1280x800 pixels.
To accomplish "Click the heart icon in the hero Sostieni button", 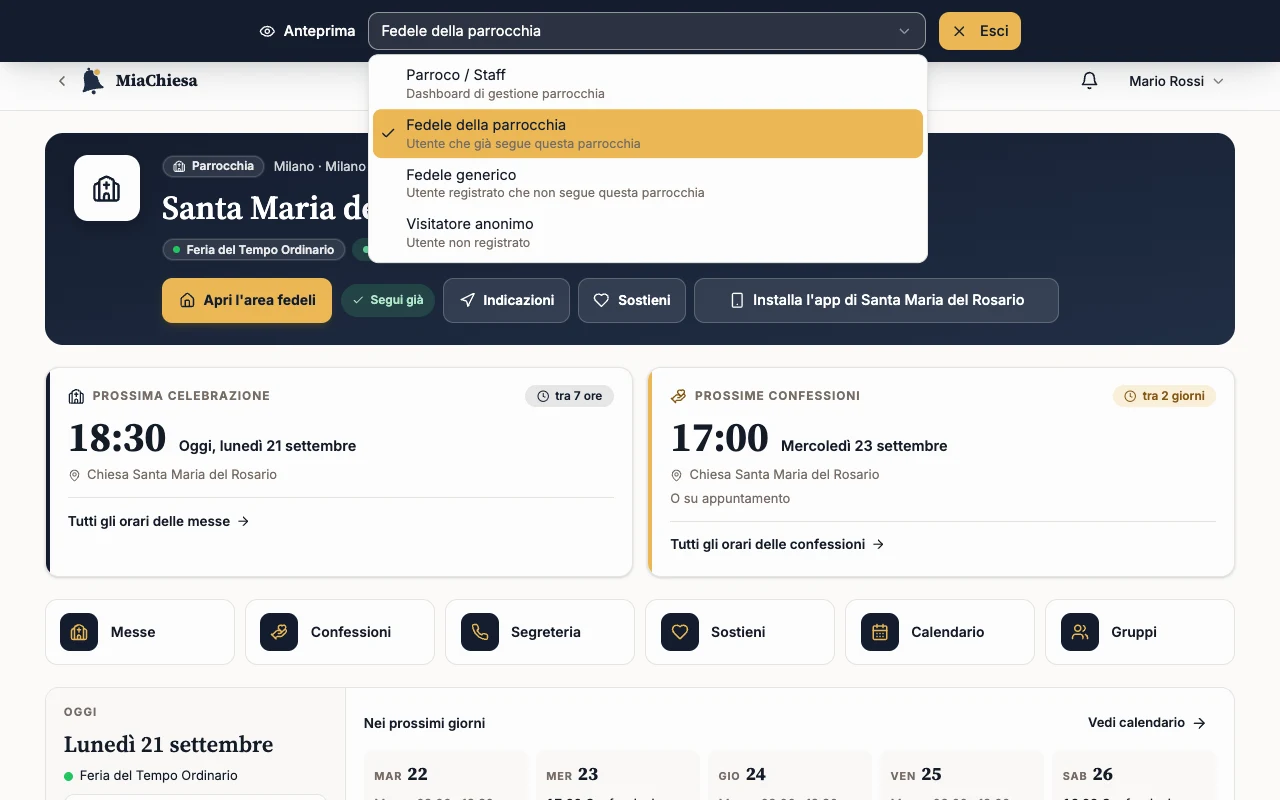I will pyautogui.click(x=601, y=300).
